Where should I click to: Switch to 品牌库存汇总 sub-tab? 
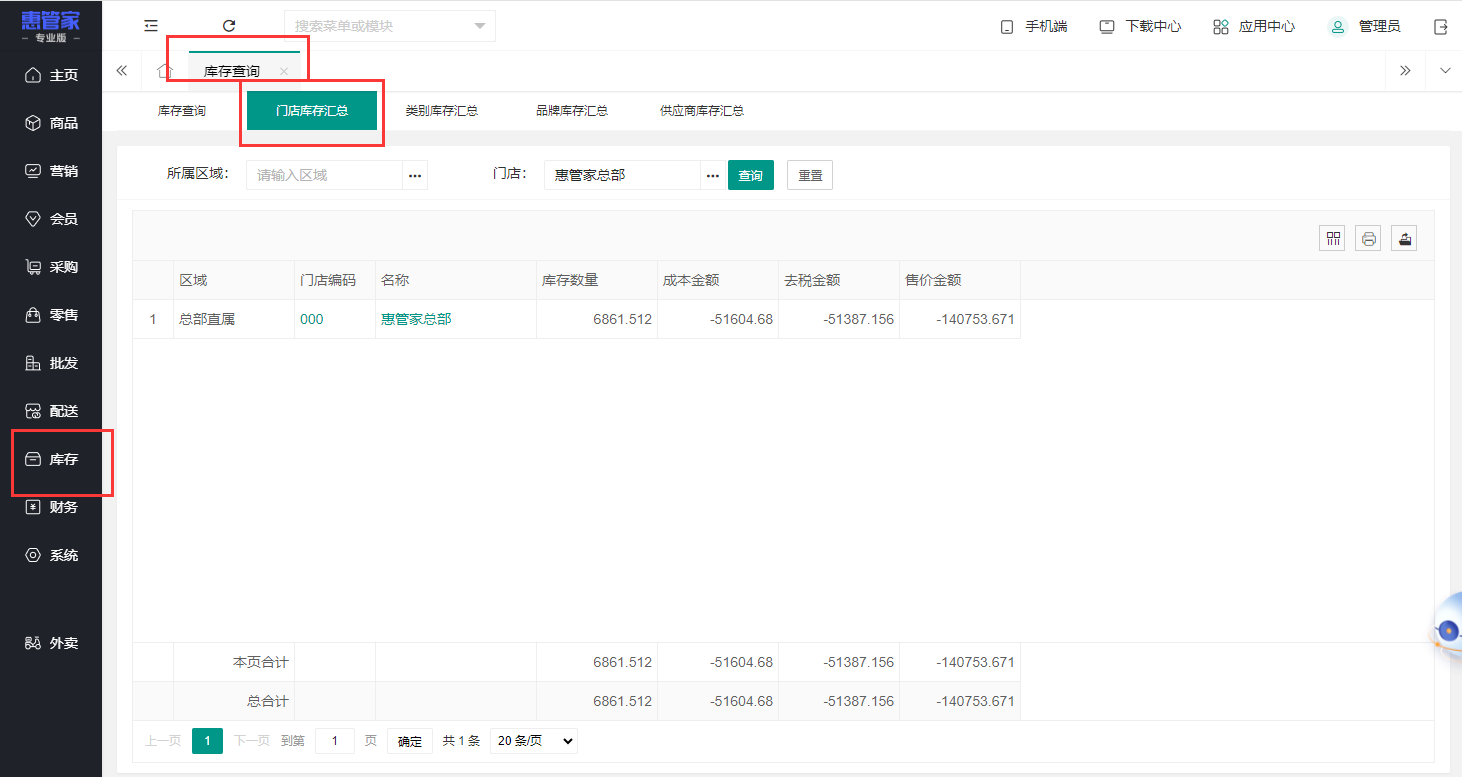coord(572,111)
